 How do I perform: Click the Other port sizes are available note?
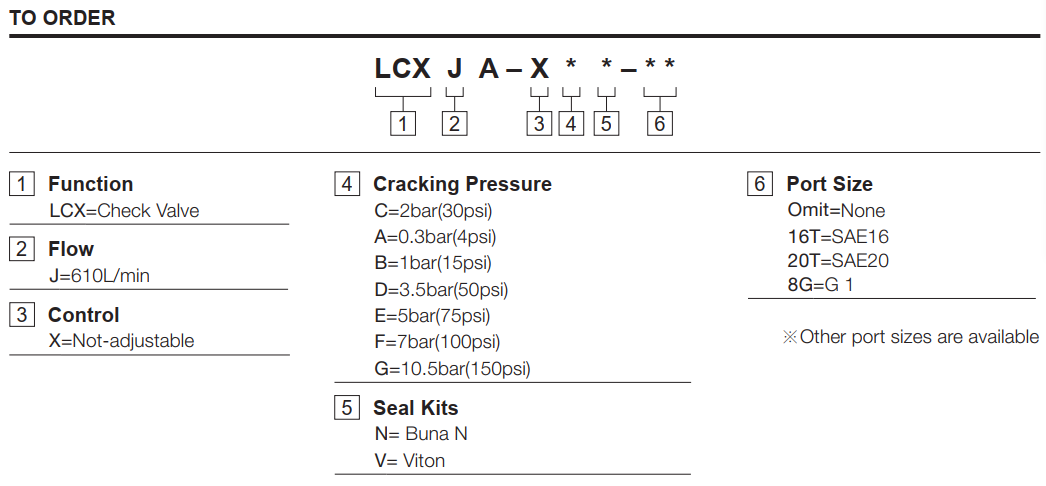(x=911, y=337)
